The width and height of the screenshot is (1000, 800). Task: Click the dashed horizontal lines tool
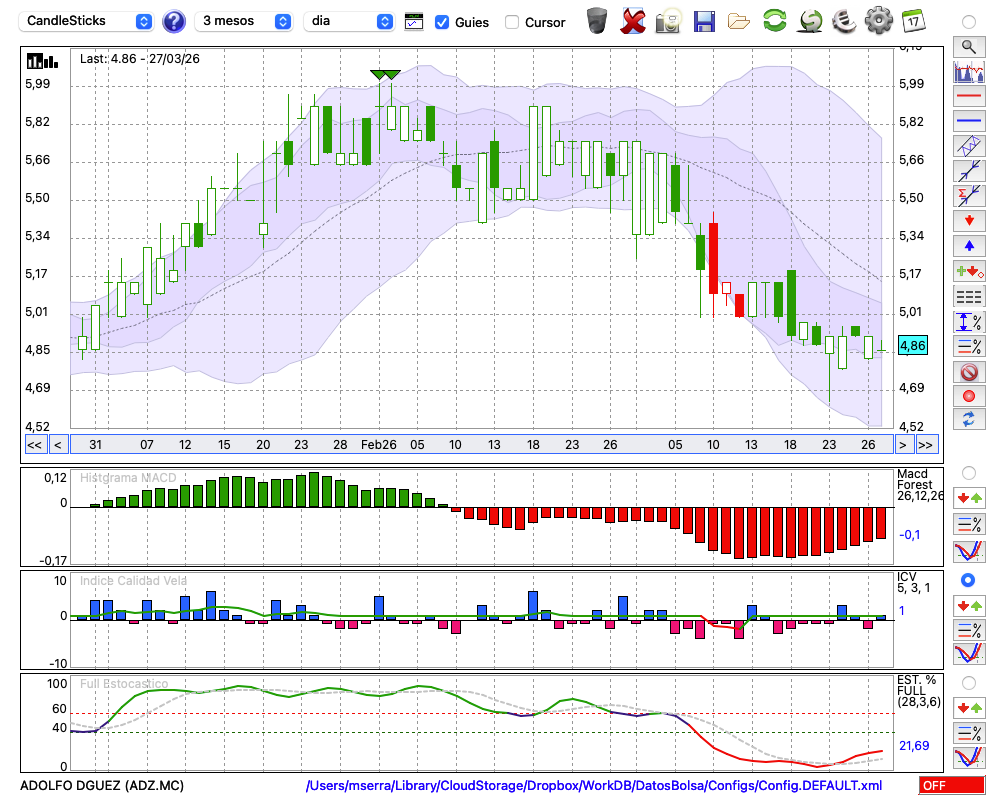click(x=969, y=296)
